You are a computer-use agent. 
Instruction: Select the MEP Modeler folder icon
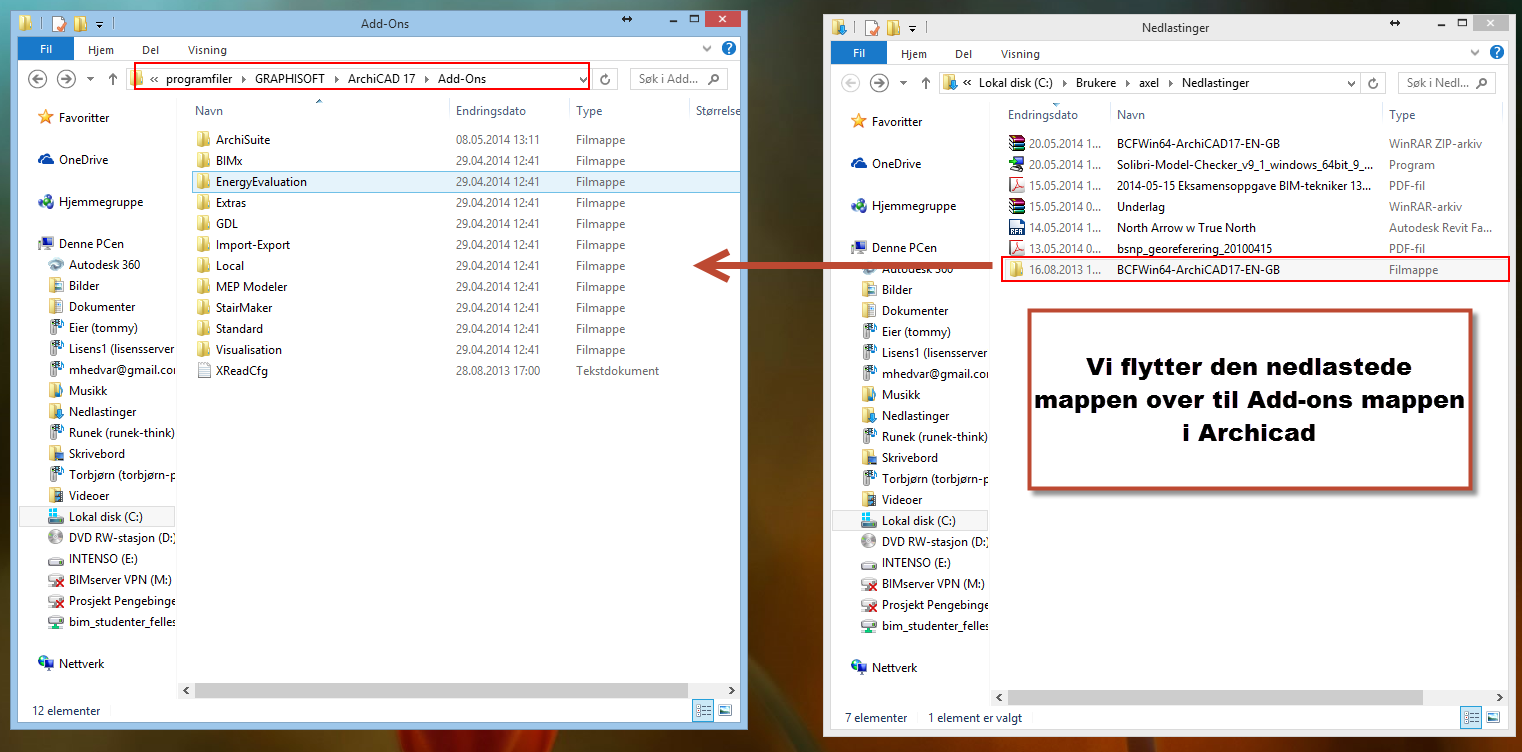[x=204, y=287]
